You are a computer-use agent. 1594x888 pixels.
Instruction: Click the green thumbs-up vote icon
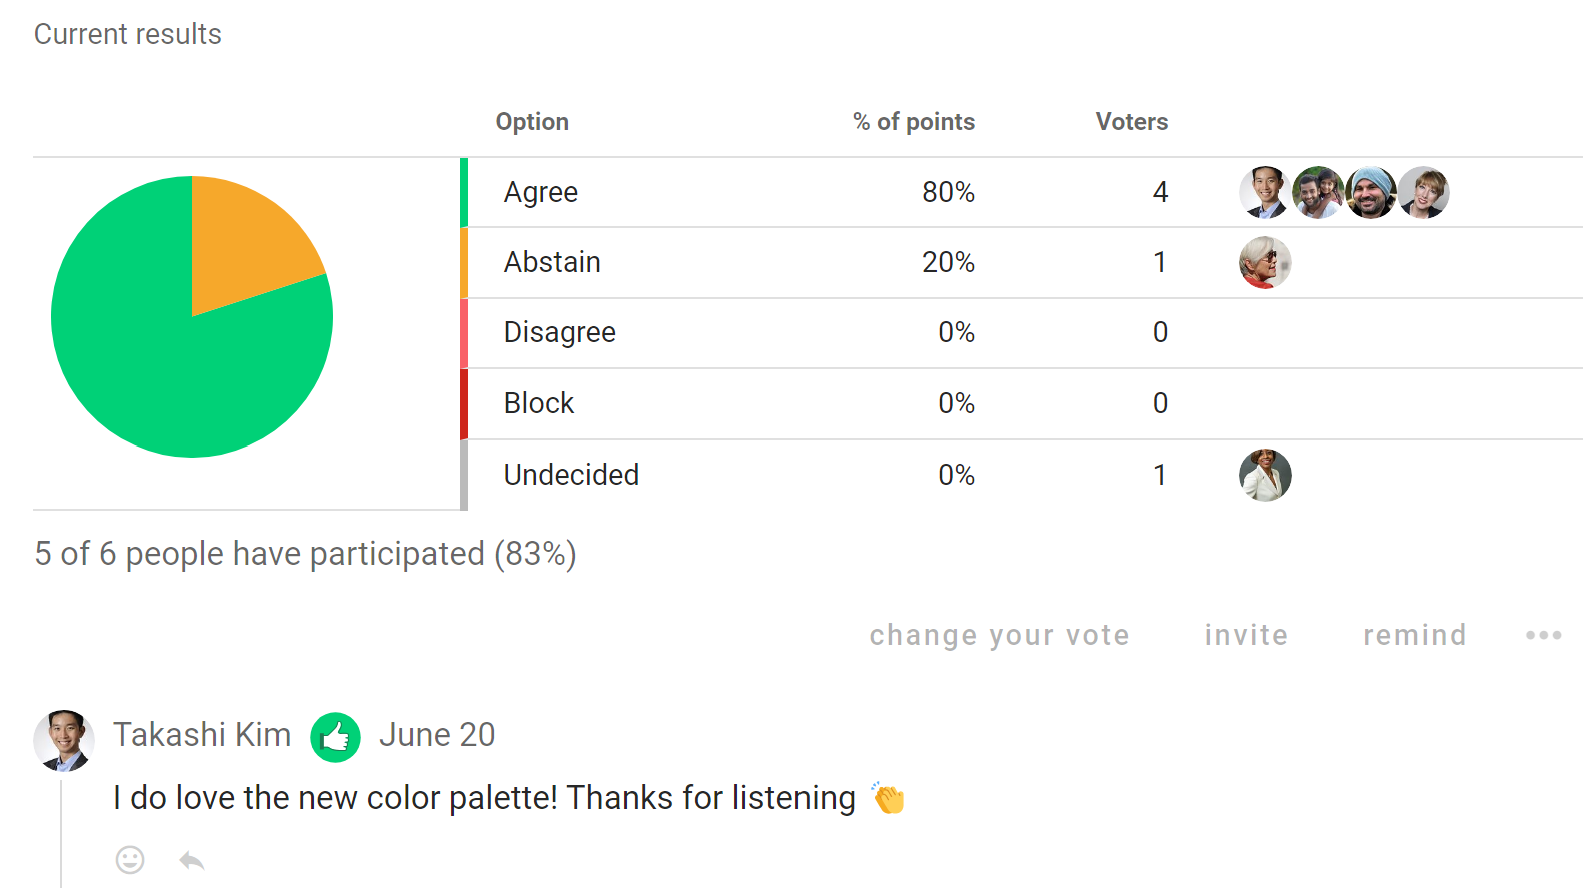(x=335, y=737)
